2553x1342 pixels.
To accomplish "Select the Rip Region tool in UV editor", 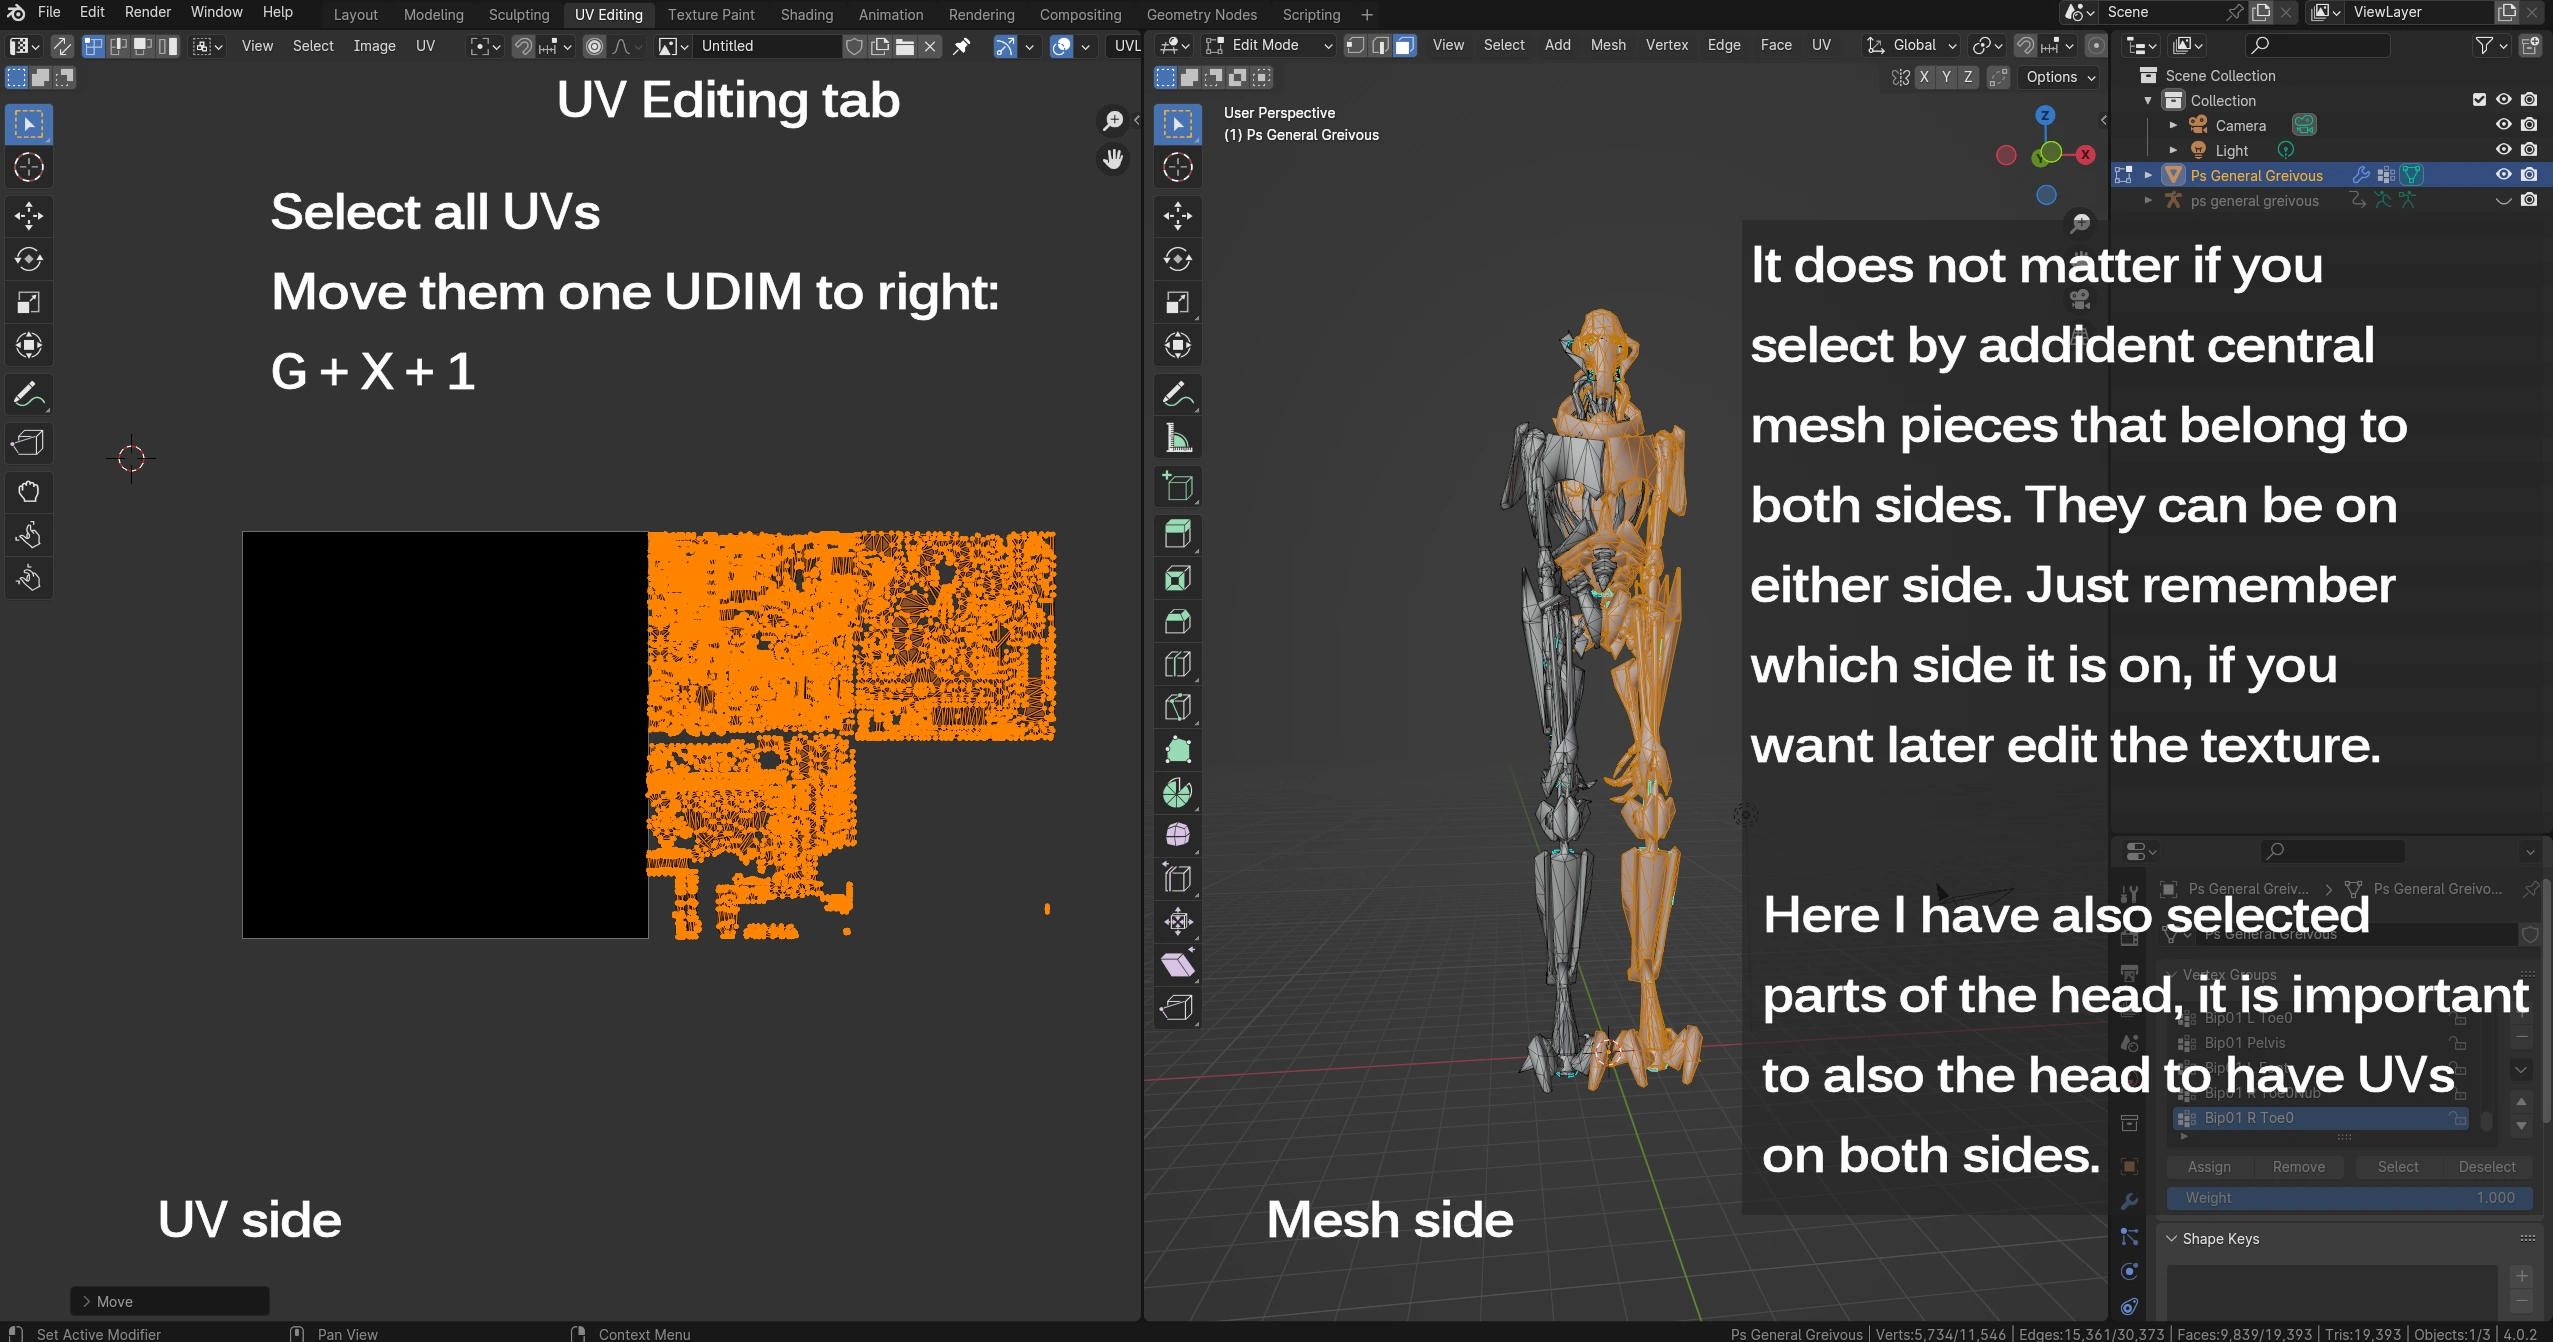I will tap(29, 442).
